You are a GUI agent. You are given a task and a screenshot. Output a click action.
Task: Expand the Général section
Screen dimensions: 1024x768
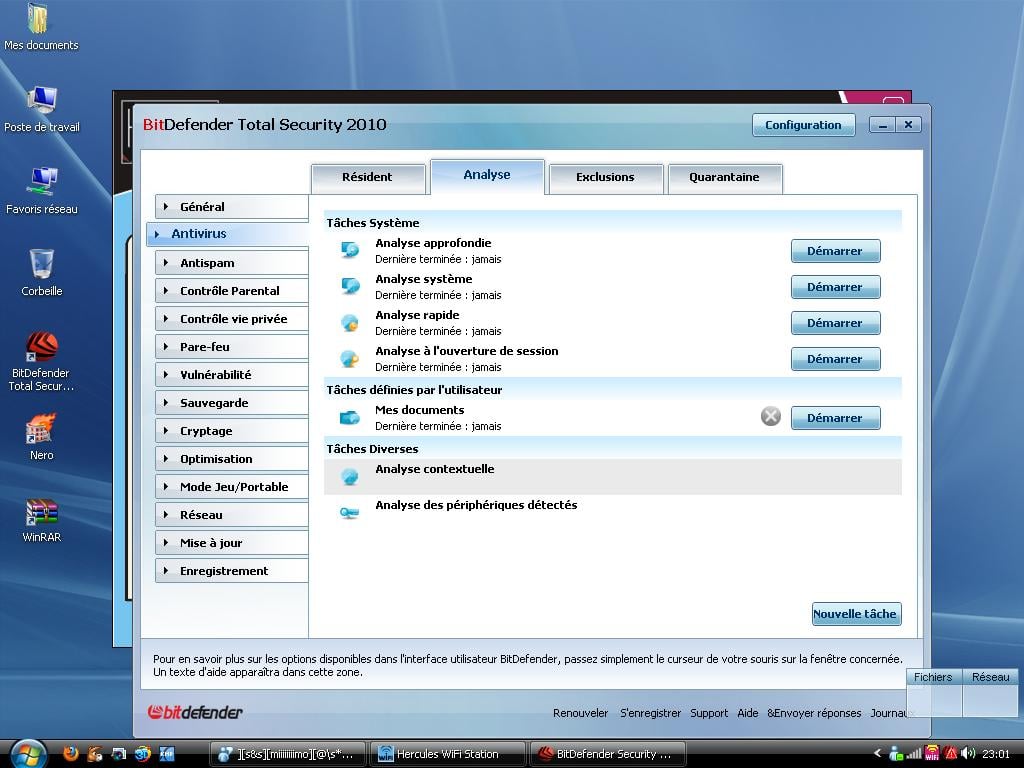coord(231,206)
